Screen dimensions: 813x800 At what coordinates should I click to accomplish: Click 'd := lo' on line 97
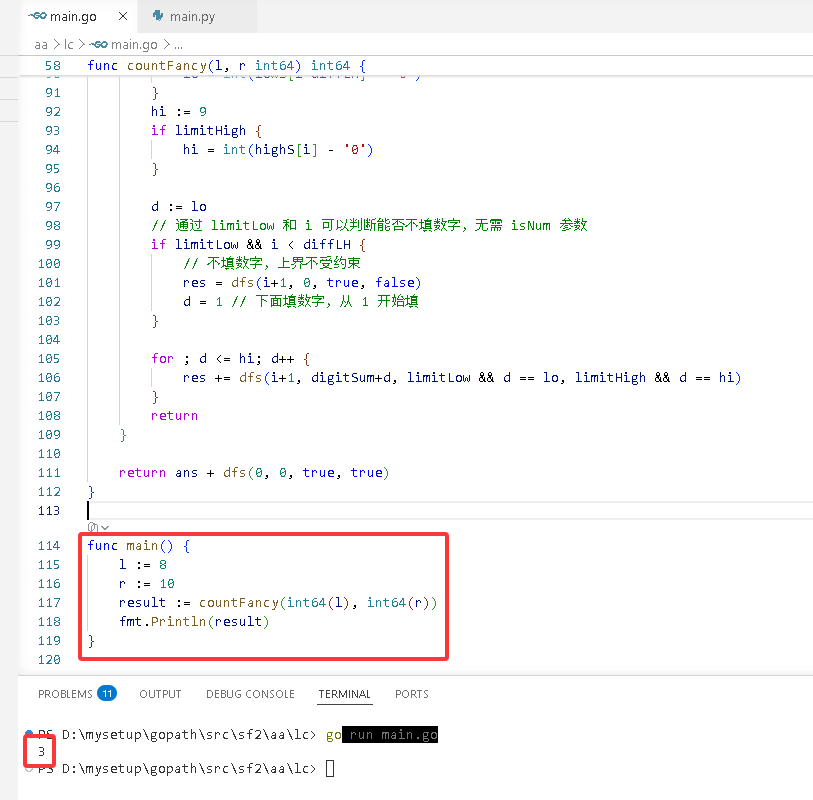(179, 206)
